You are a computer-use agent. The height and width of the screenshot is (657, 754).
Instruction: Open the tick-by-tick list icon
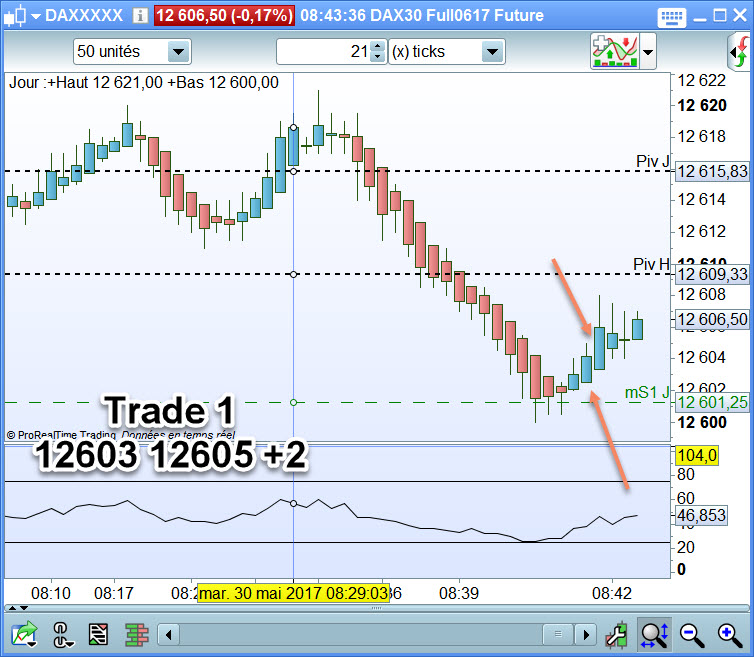click(99, 634)
